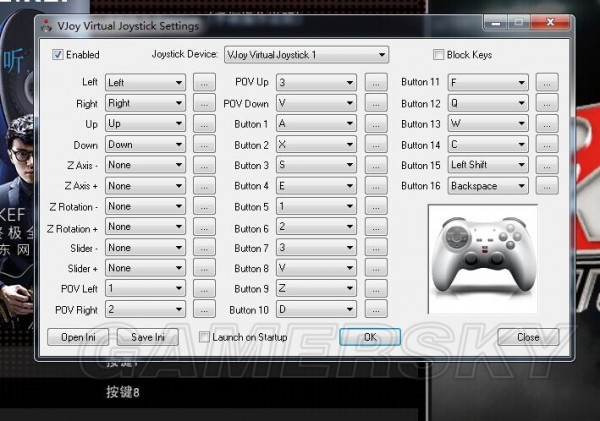
Task: Open the Button 9 key dropdown
Action: coord(316,288)
